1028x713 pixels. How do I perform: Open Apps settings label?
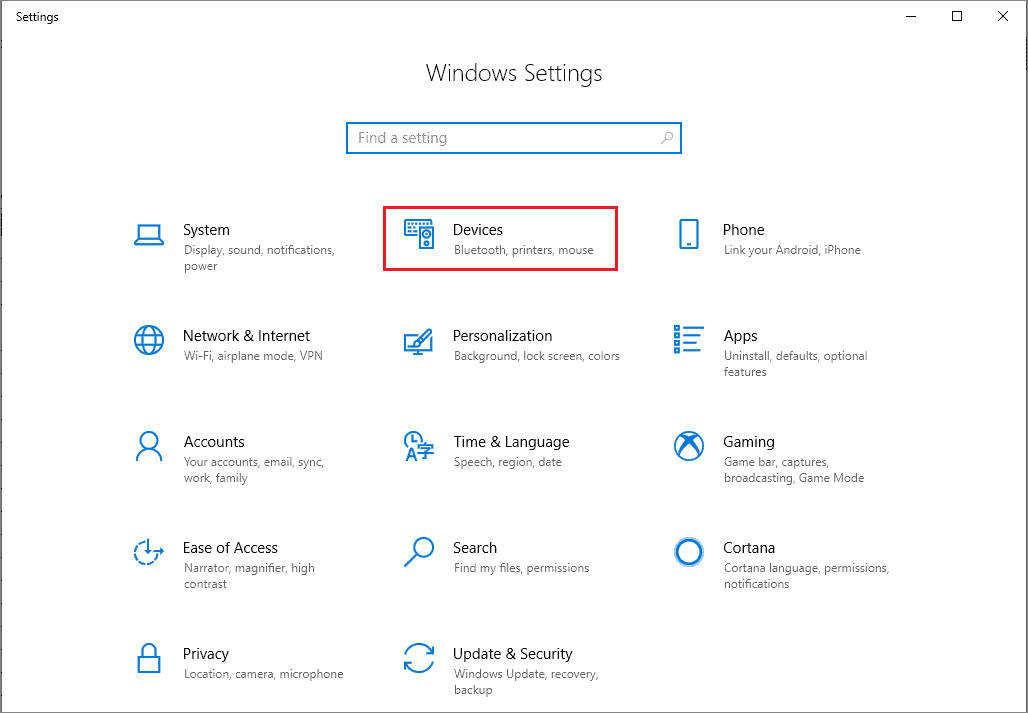pyautogui.click(x=740, y=336)
